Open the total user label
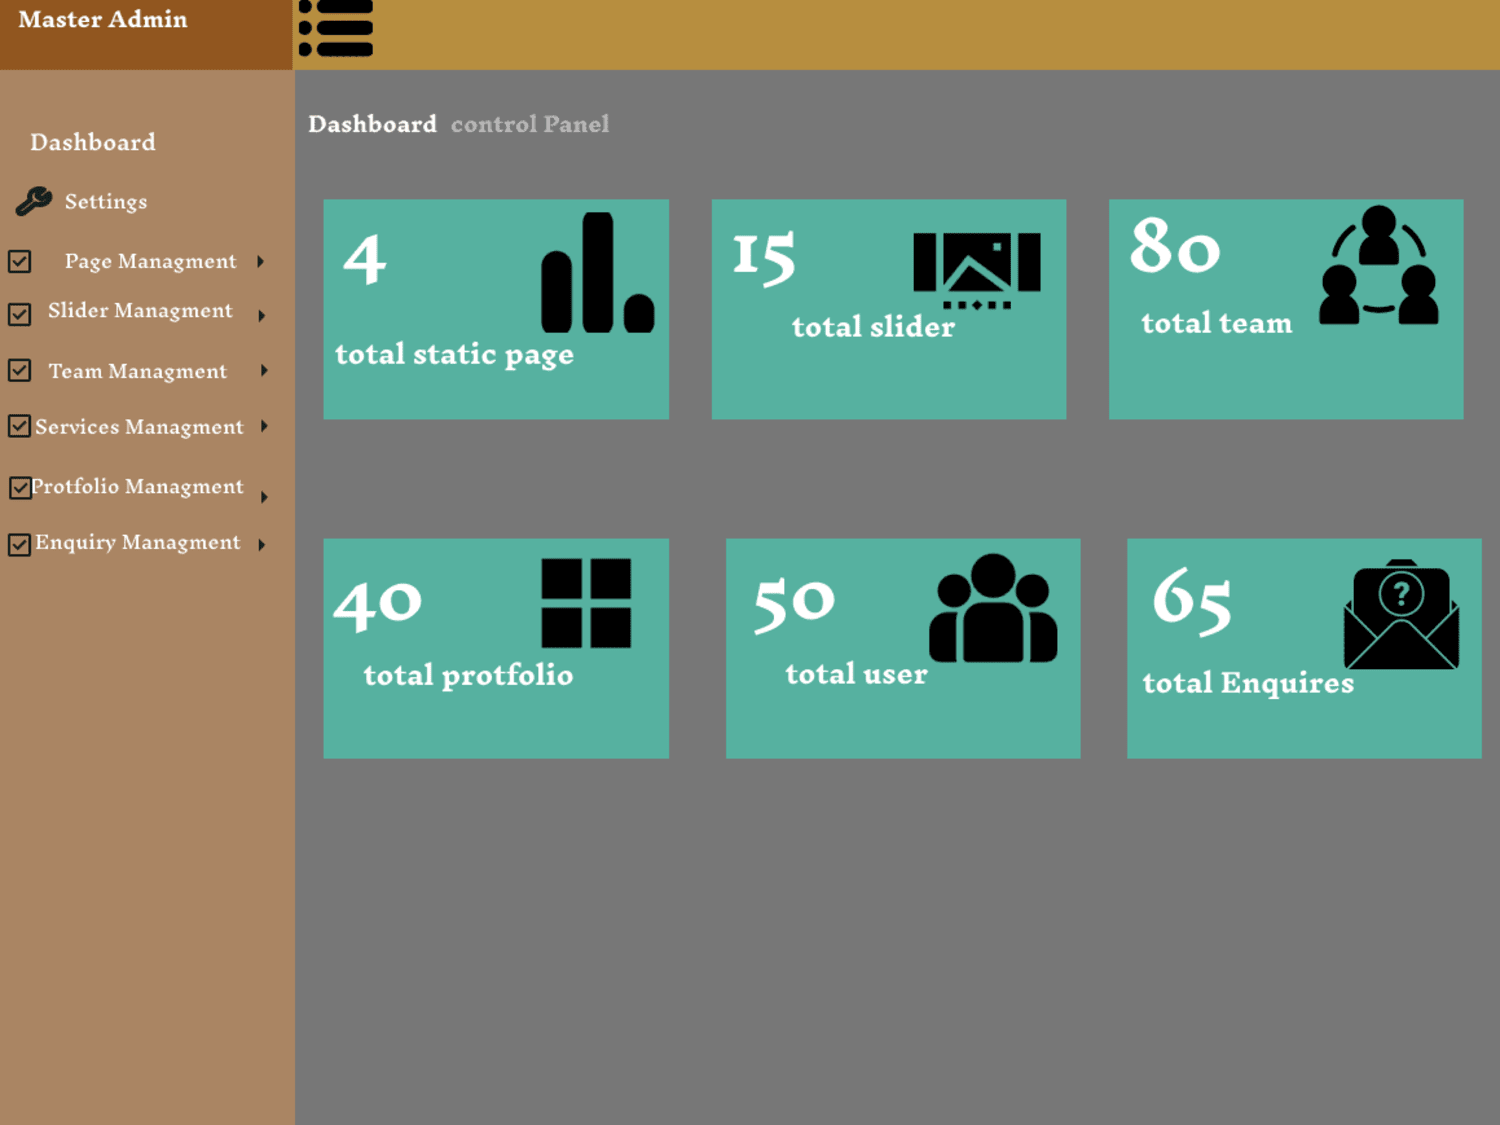 pyautogui.click(x=856, y=674)
